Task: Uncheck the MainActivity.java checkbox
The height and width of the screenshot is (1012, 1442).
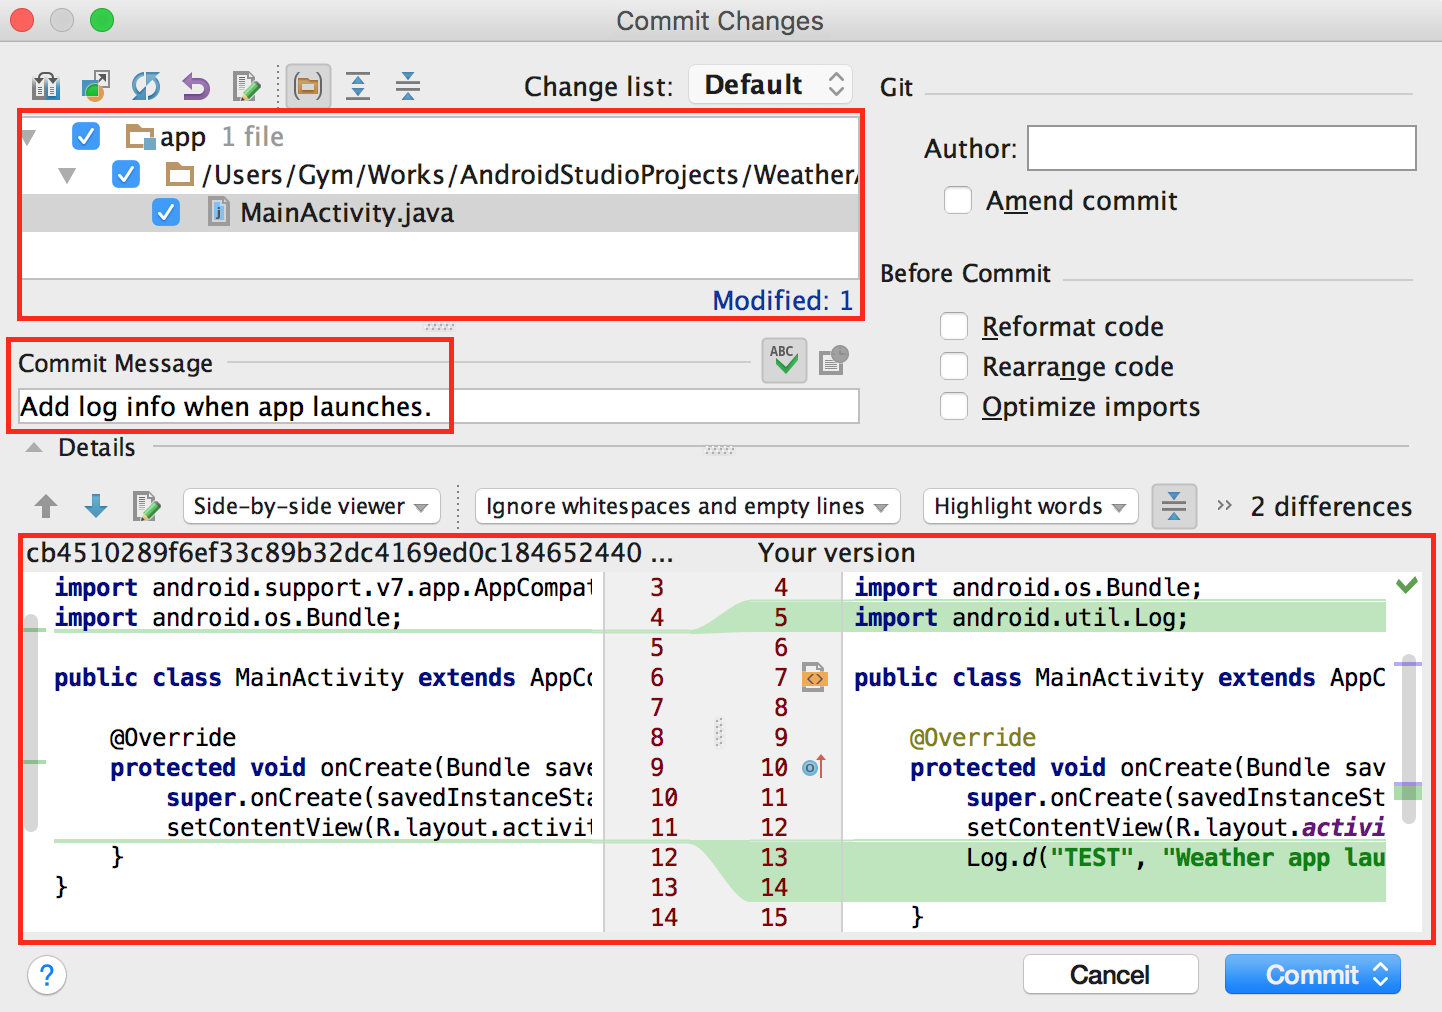Action: (x=166, y=213)
